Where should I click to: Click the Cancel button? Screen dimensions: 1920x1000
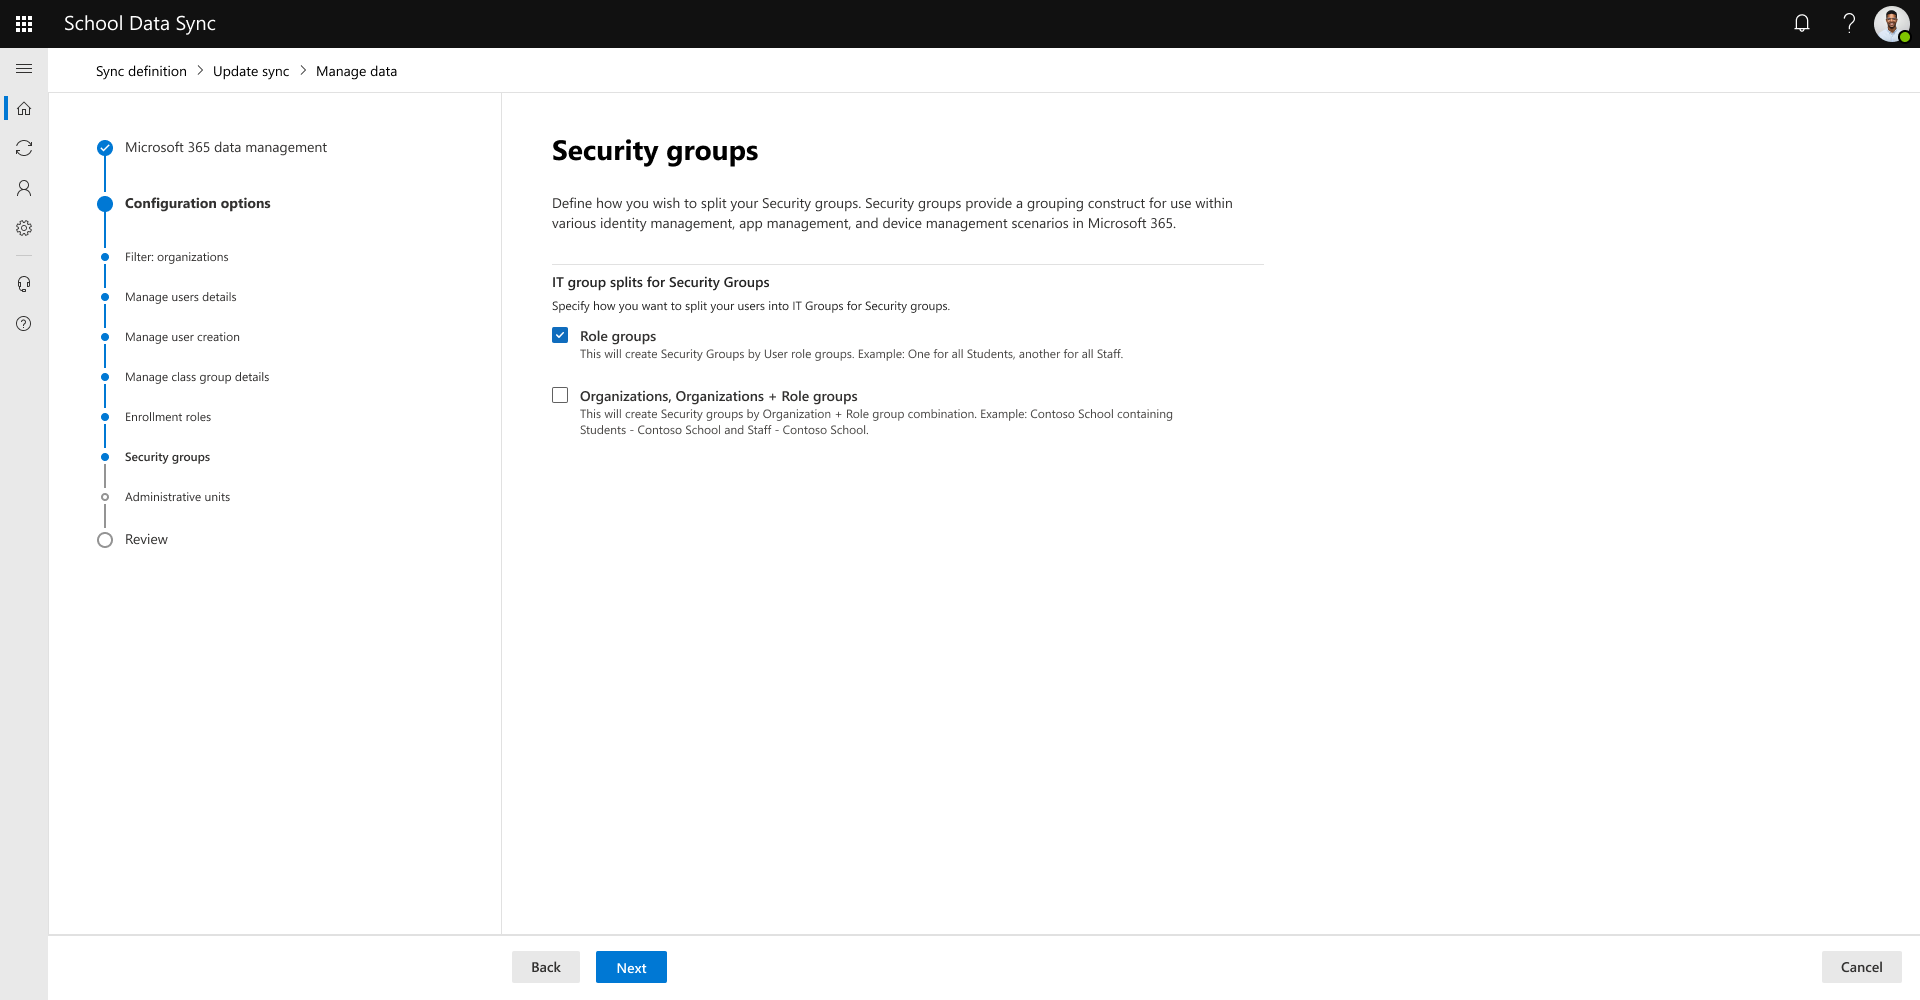point(1861,967)
